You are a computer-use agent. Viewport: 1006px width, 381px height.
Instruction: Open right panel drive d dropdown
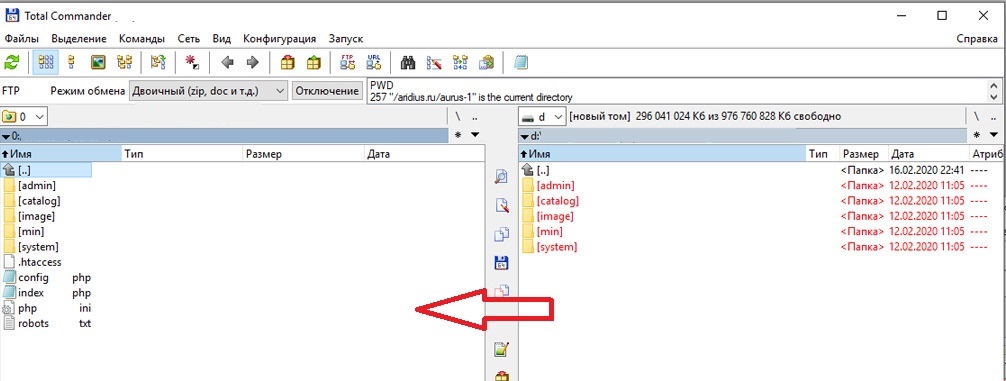542,117
